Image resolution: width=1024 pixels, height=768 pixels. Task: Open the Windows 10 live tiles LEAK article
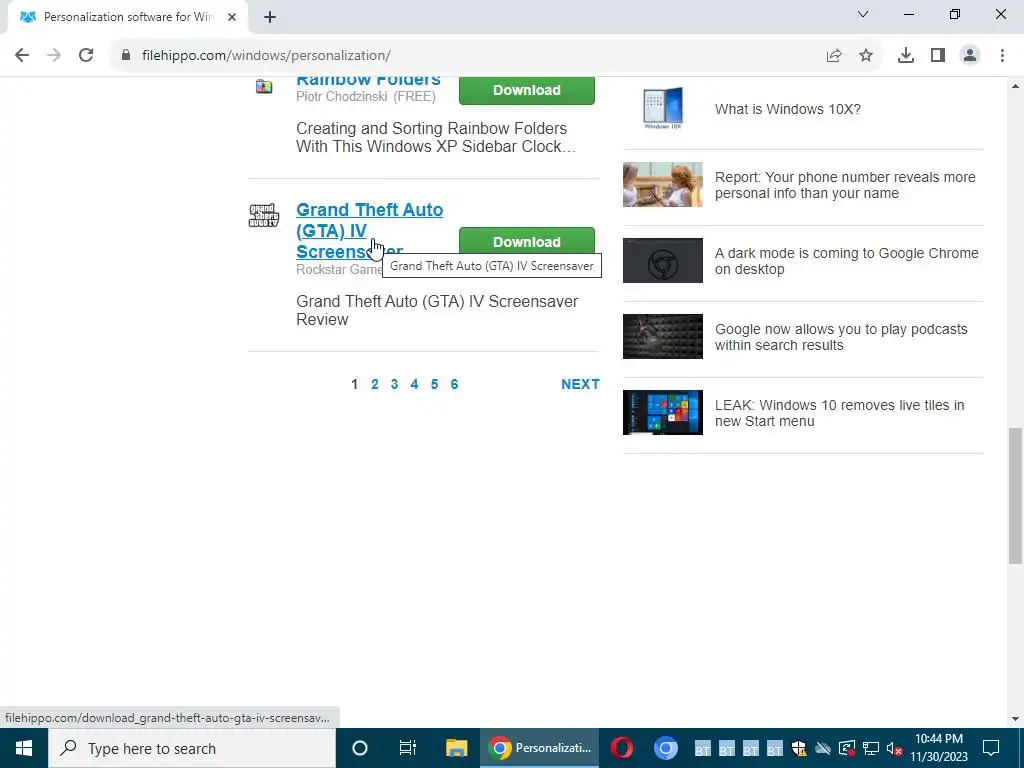point(839,413)
